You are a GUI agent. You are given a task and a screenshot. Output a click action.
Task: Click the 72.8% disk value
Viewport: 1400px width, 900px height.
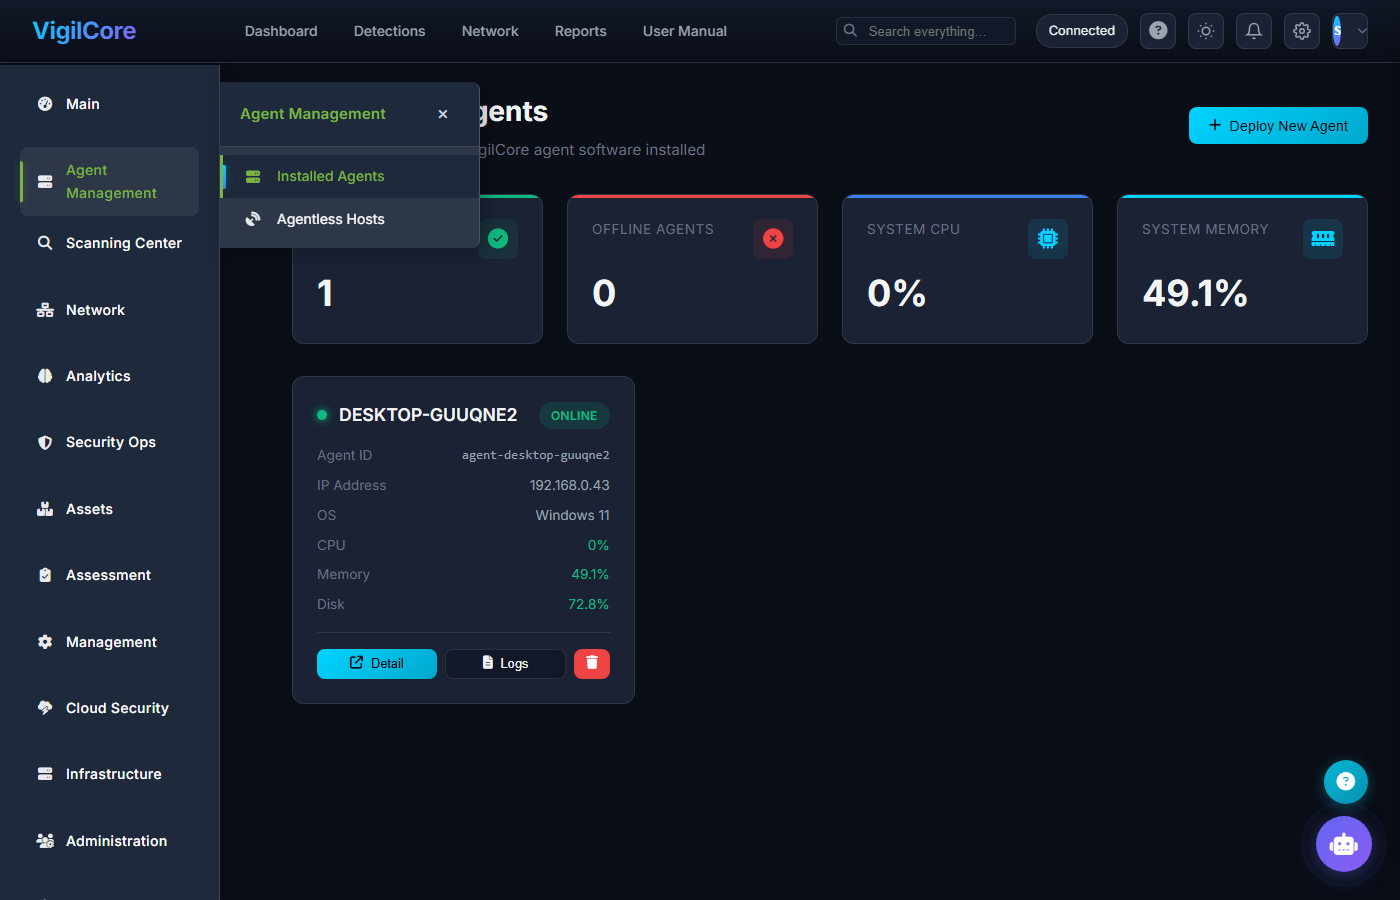589,604
